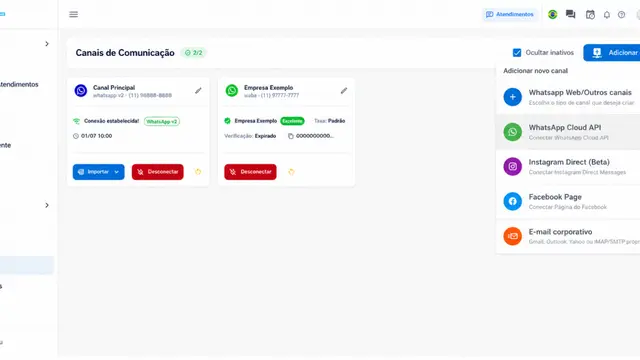640x360 pixels.
Task: Select WhatsApp Cloud API option
Action: click(x=568, y=132)
